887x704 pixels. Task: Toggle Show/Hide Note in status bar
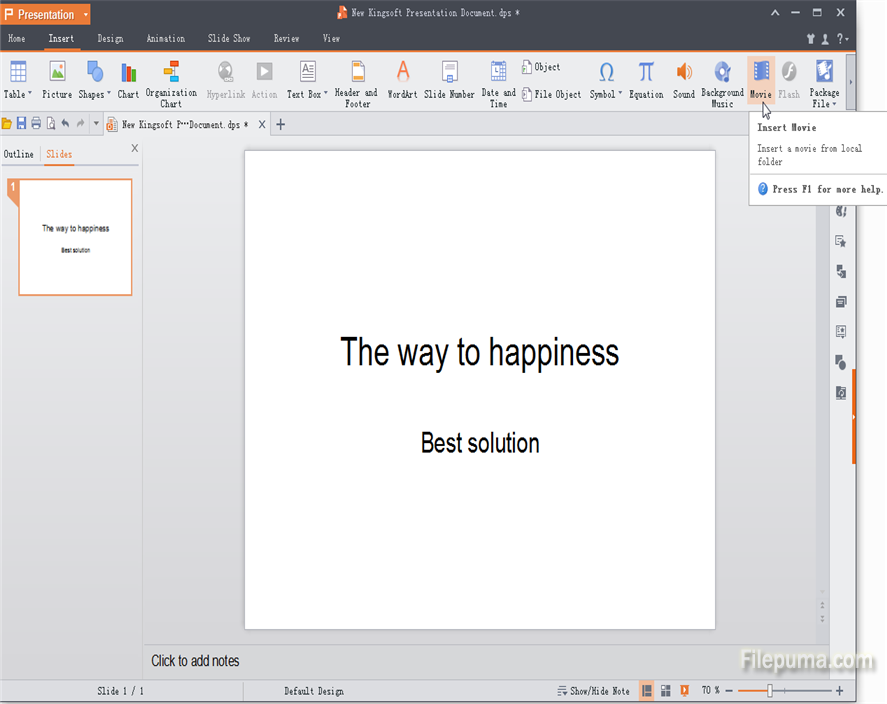tap(594, 691)
